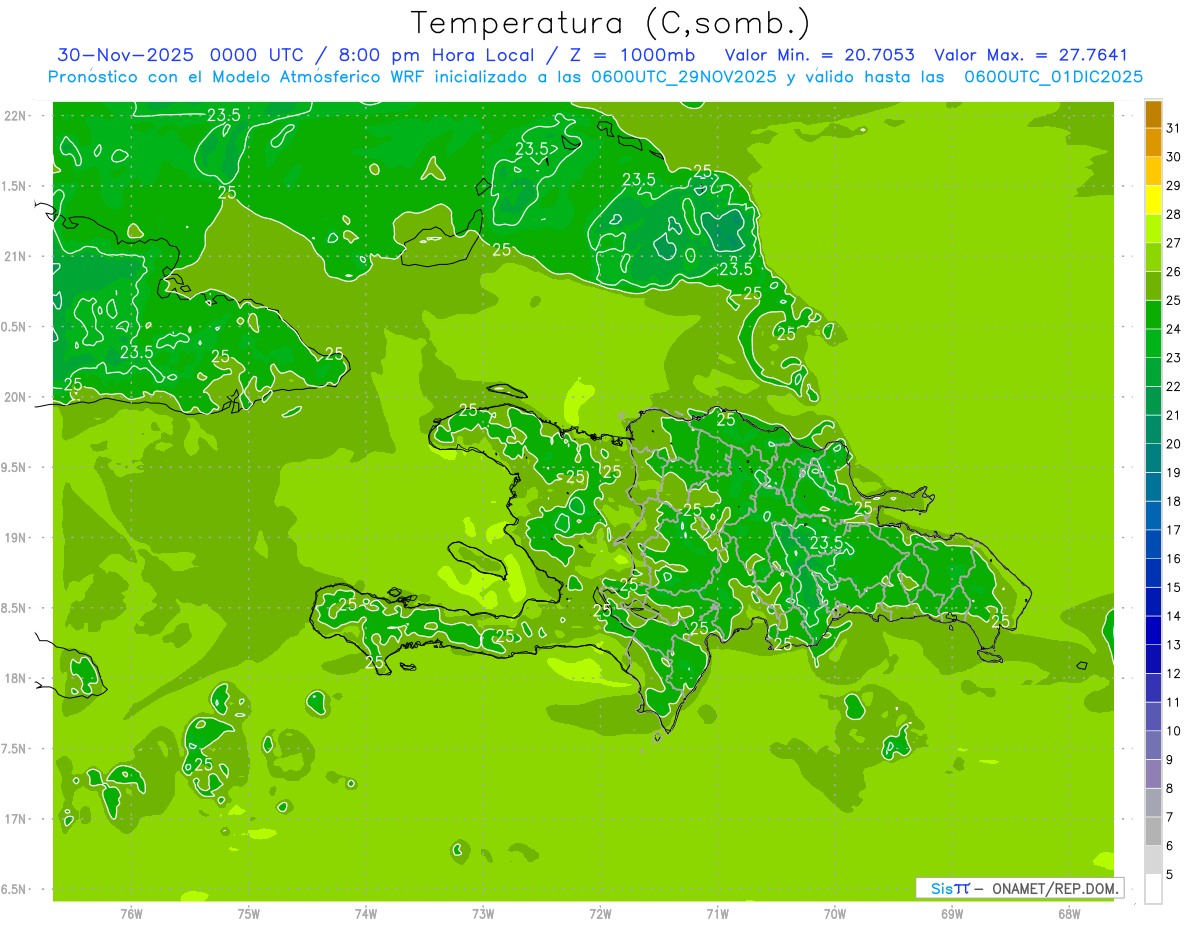Select the 30-Nov-2025 0000 UTC date text
The height and width of the screenshot is (927, 1200).
point(166,56)
